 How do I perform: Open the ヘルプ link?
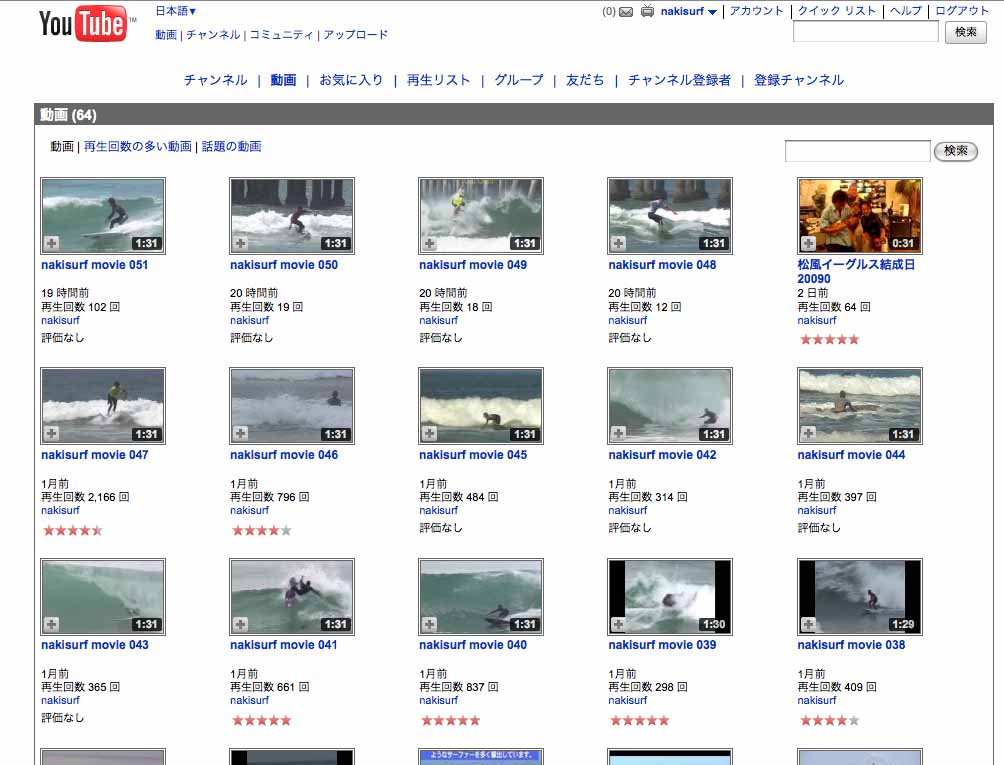905,11
